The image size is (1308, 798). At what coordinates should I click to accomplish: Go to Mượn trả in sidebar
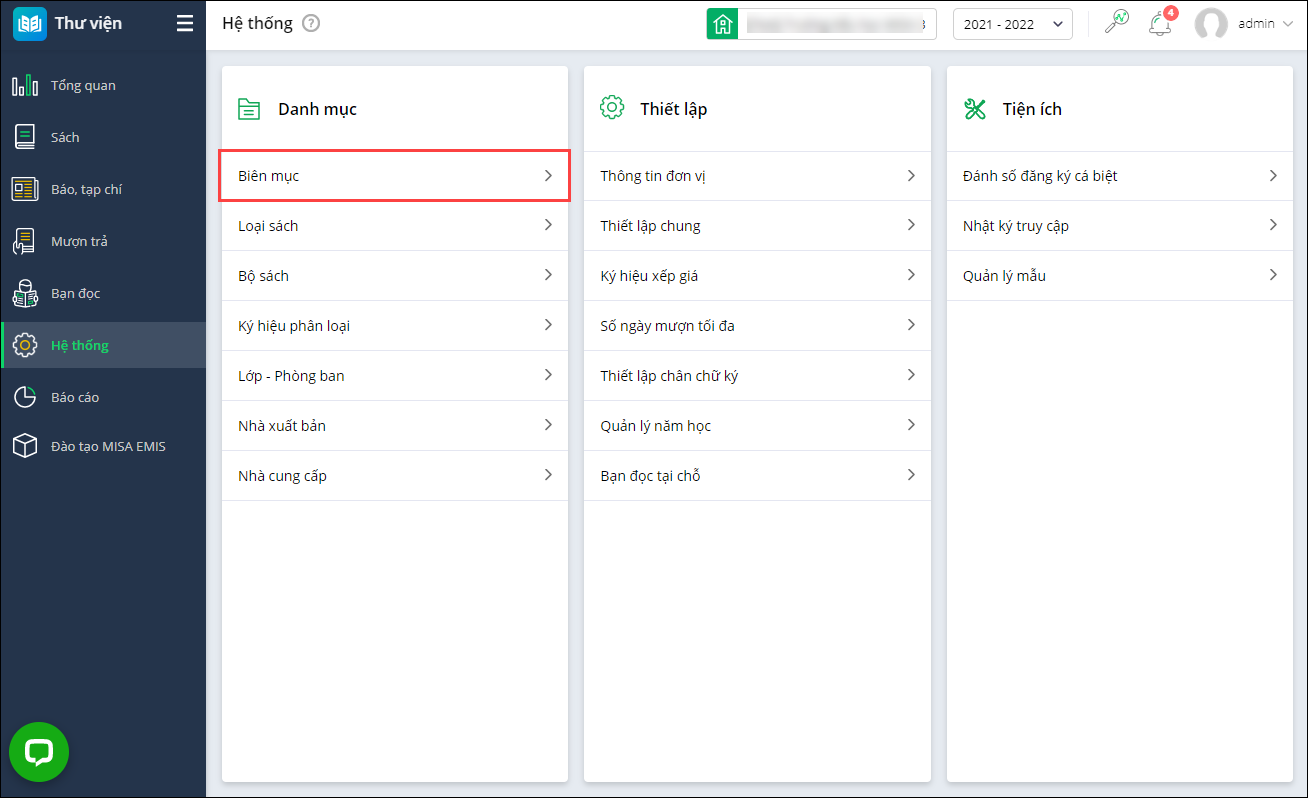(79, 241)
